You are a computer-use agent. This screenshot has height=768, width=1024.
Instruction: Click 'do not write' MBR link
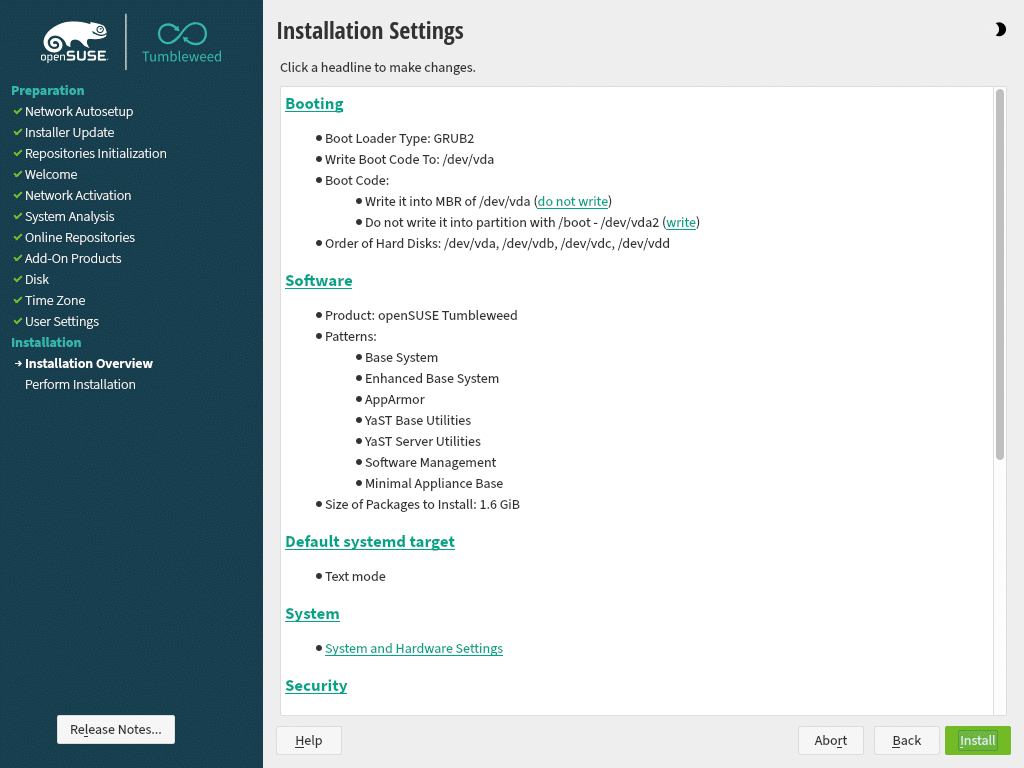573,202
